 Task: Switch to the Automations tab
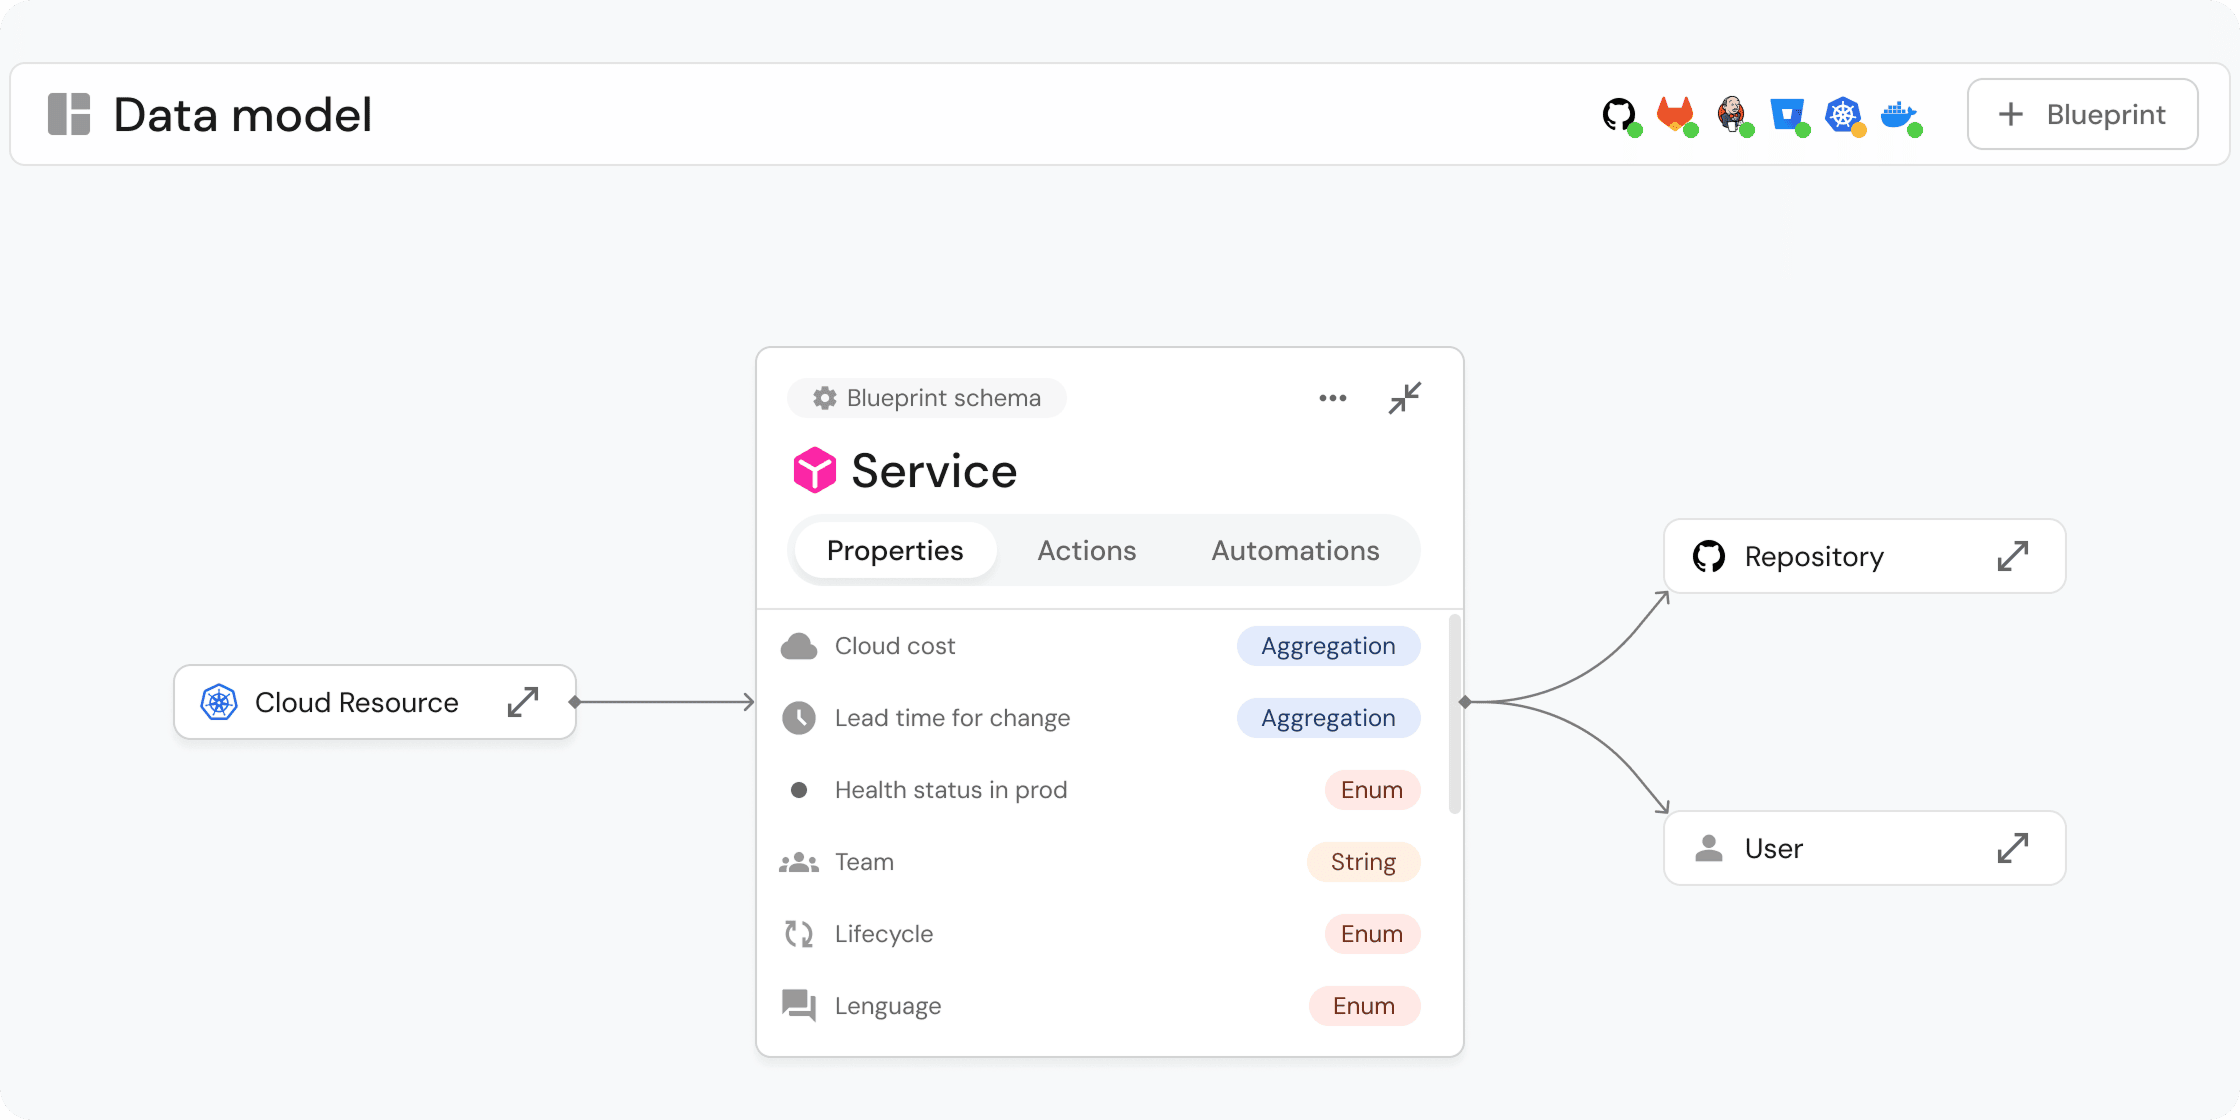[x=1295, y=551]
